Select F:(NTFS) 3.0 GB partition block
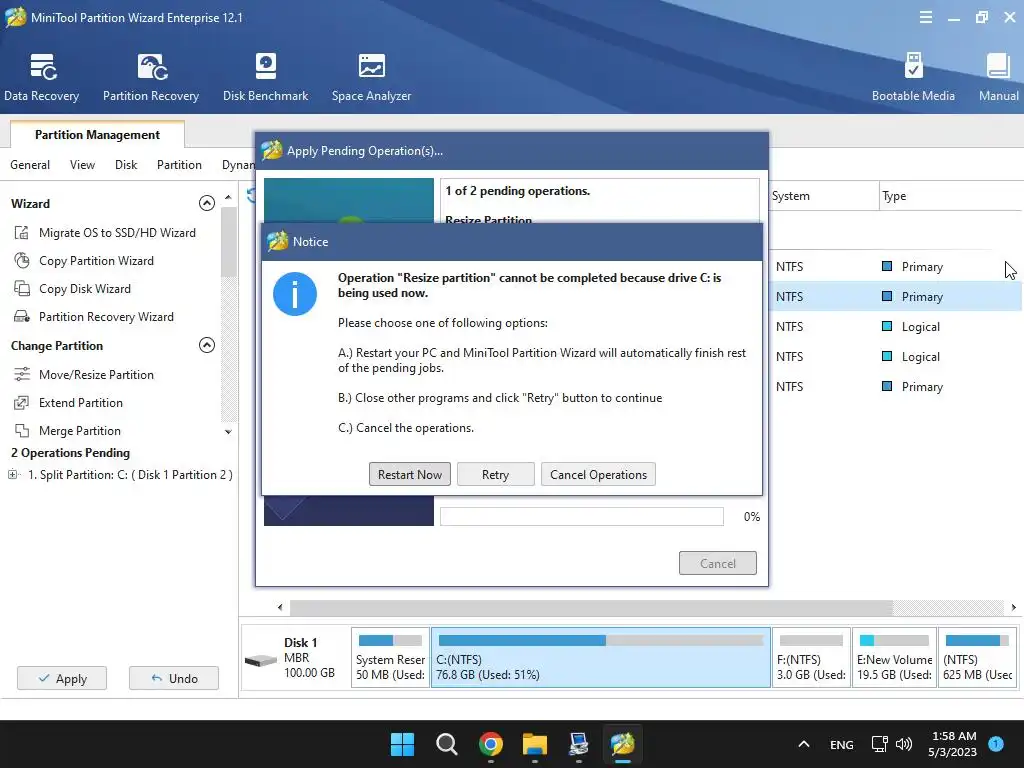This screenshot has height=768, width=1024. click(x=811, y=658)
